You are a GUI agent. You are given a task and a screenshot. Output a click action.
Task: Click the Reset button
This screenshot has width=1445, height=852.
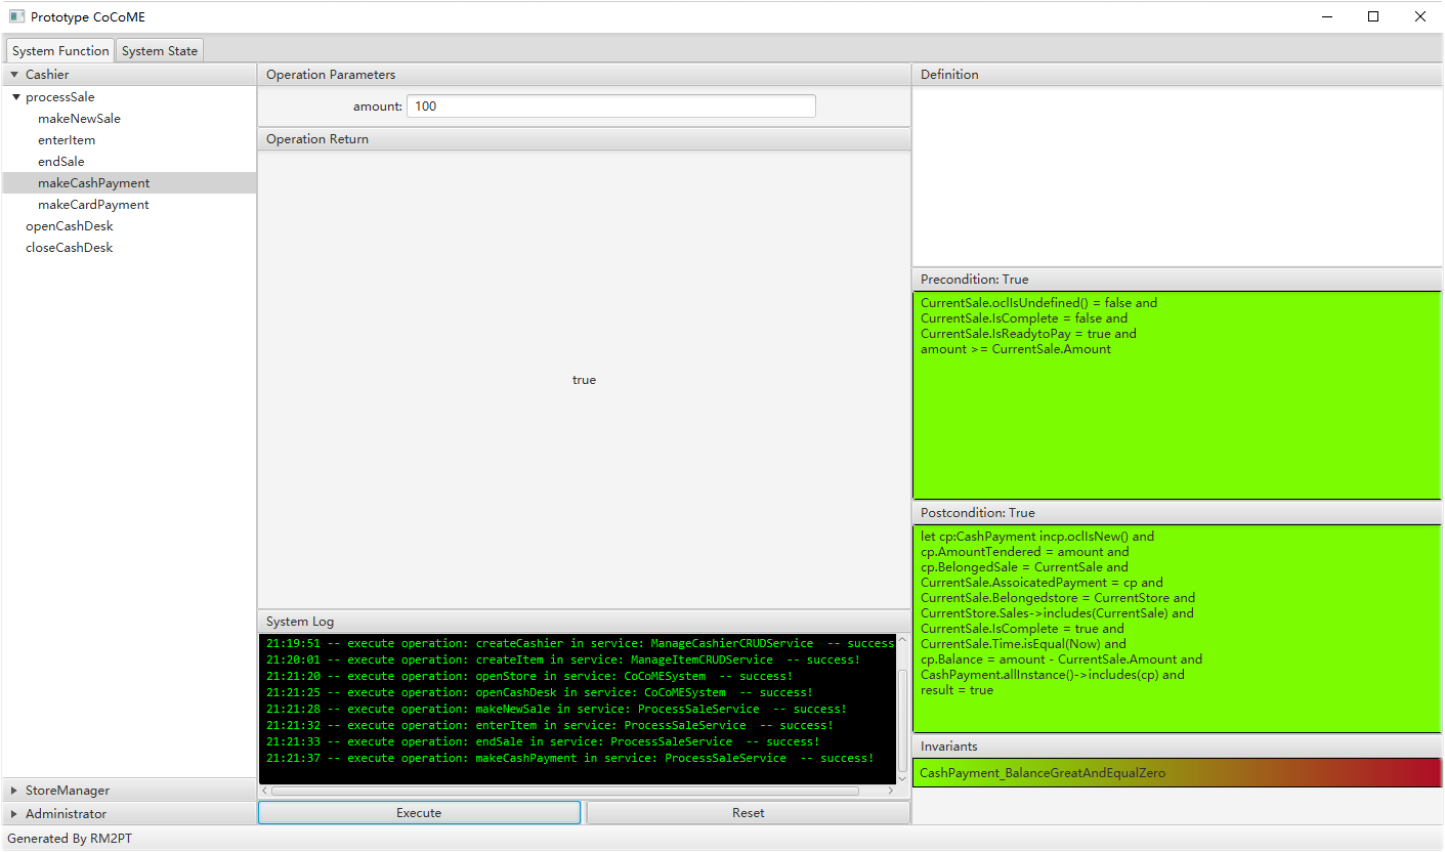(x=748, y=813)
